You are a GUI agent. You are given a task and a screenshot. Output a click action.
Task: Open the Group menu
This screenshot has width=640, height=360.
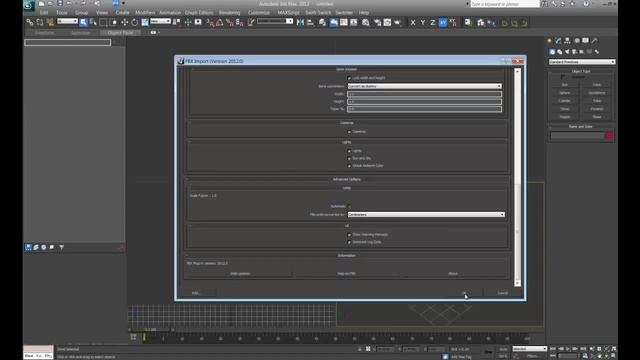81,13
